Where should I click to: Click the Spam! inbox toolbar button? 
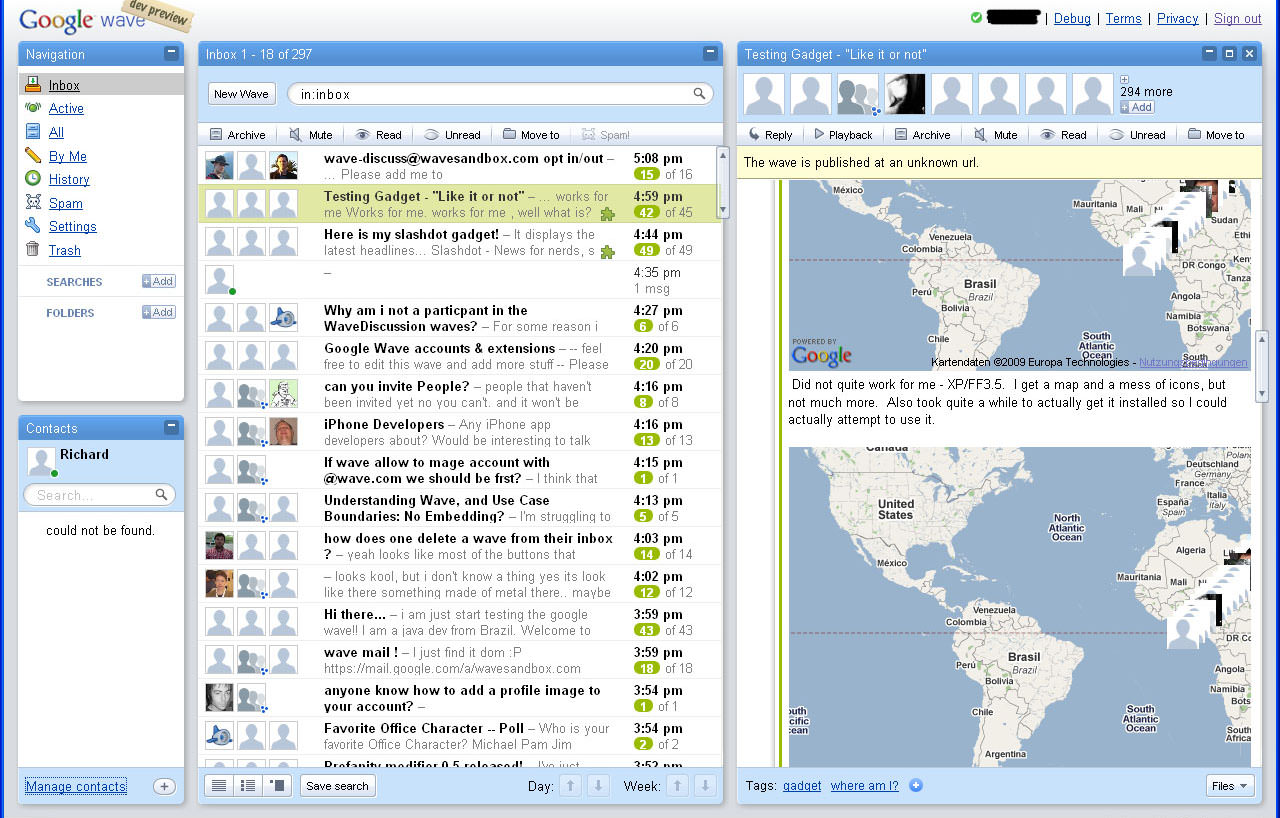[x=605, y=135]
